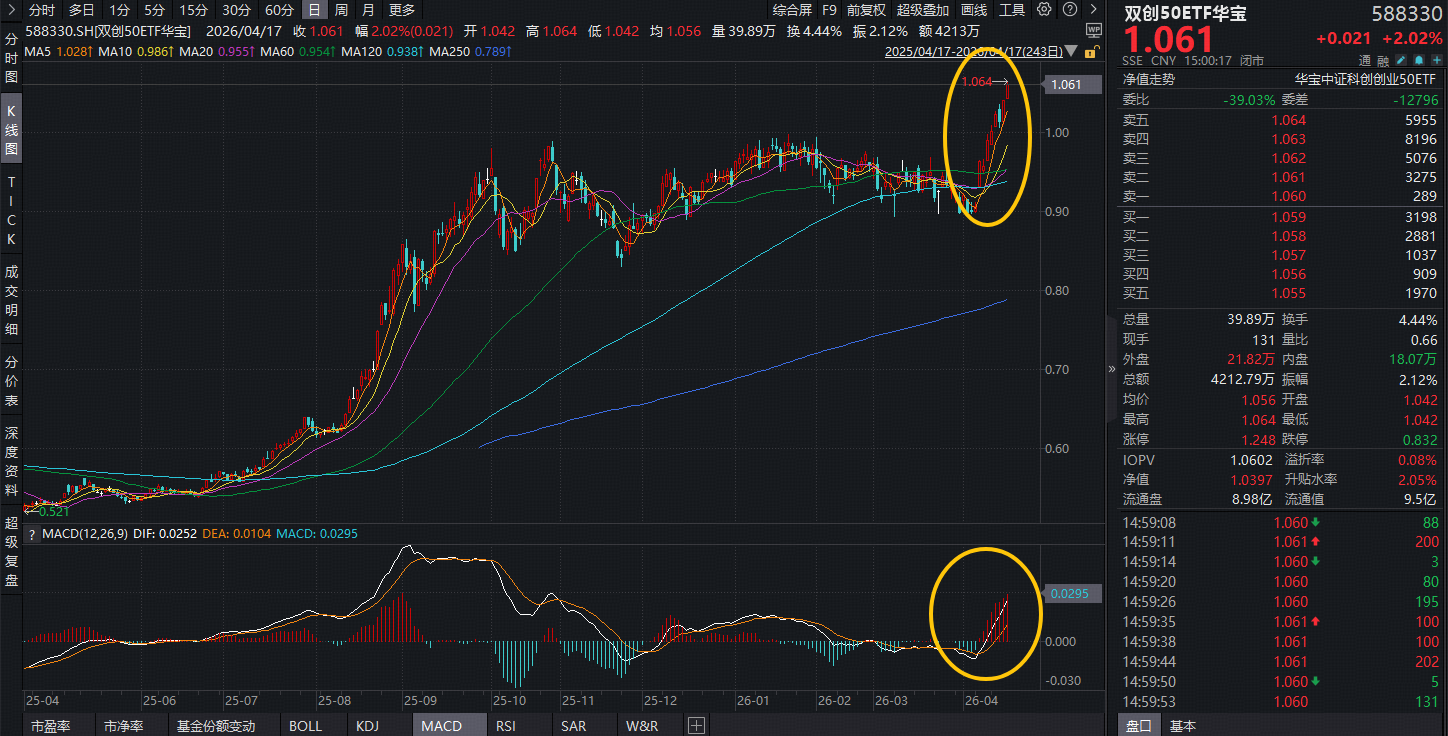Click the MACD indicator help question mark
Viewport: 1448px width, 736px height.
coord(32,534)
